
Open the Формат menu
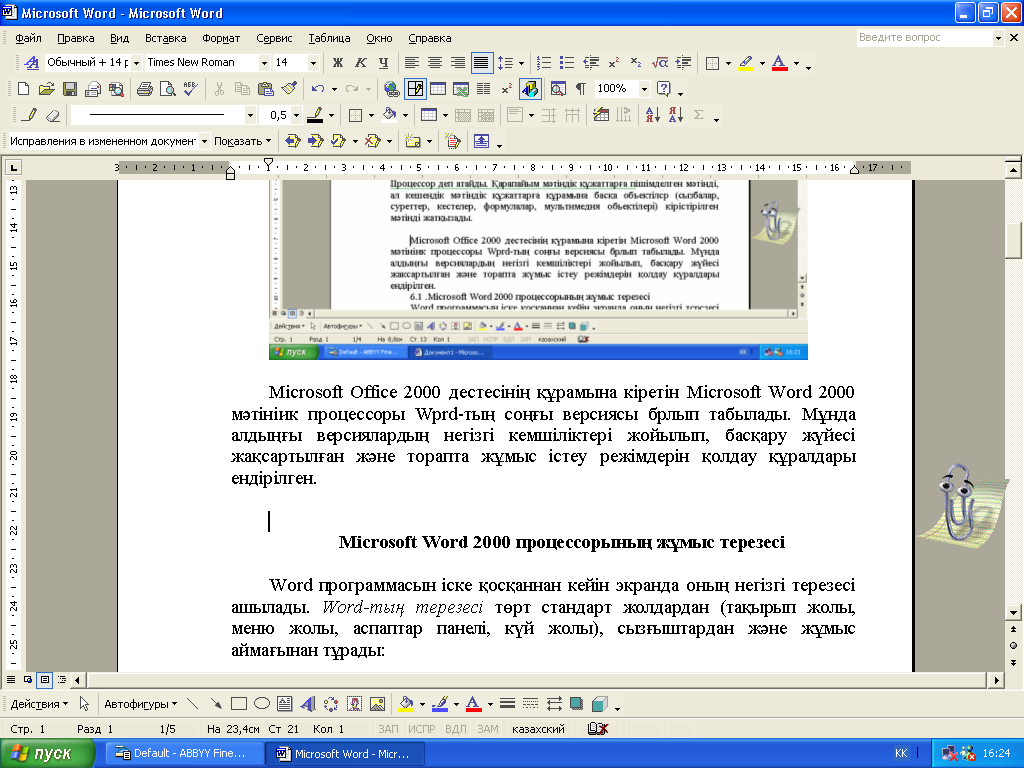(x=221, y=38)
